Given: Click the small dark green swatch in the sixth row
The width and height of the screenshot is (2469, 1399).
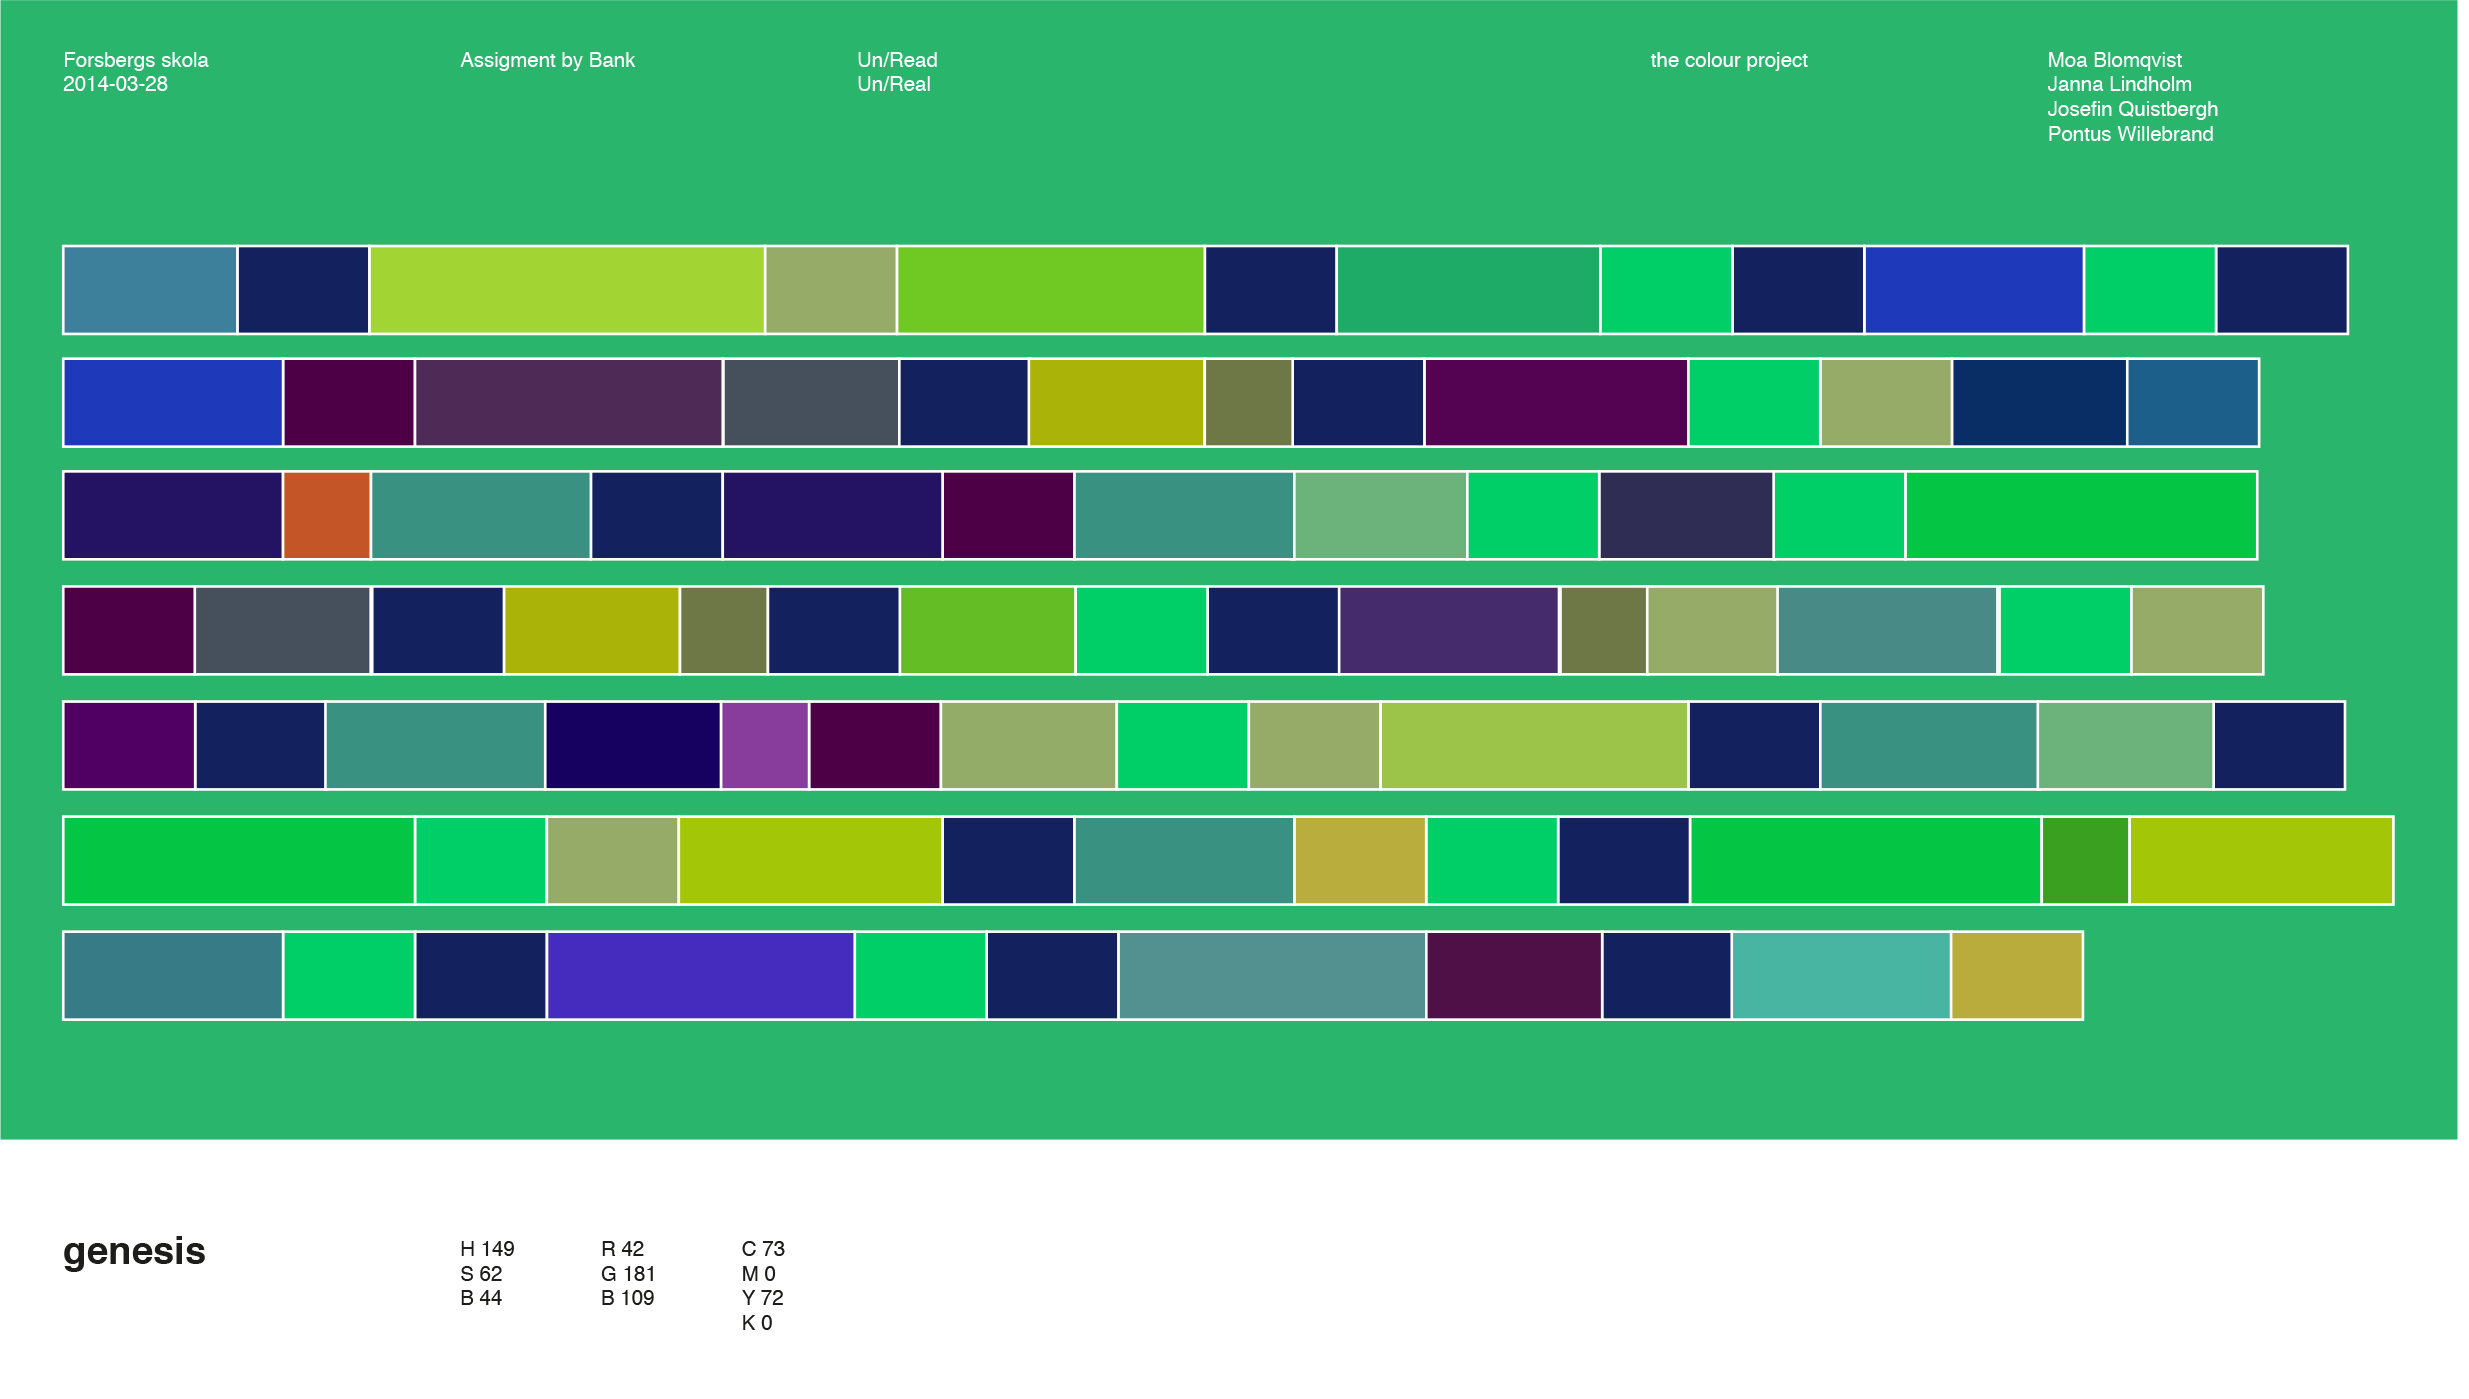Looking at the screenshot, I should coord(2085,860).
